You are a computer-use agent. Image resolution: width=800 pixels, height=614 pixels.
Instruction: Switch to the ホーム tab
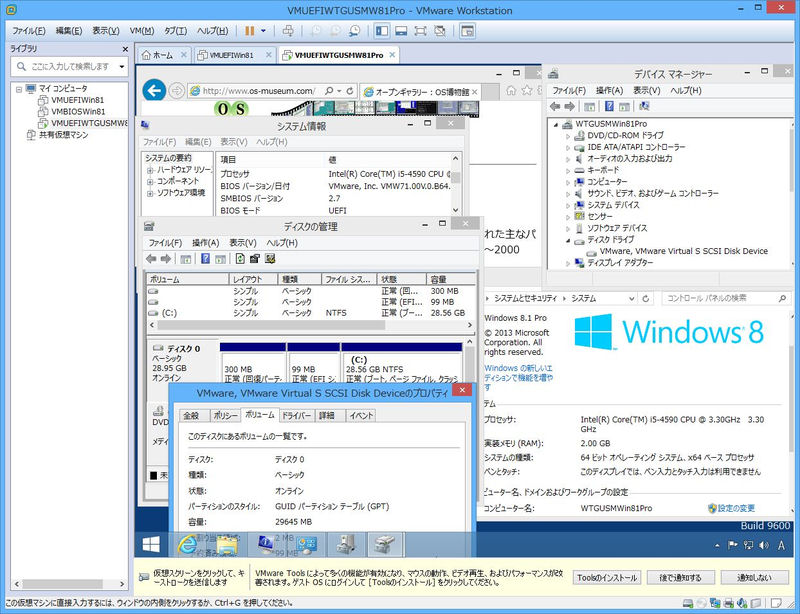[162, 55]
